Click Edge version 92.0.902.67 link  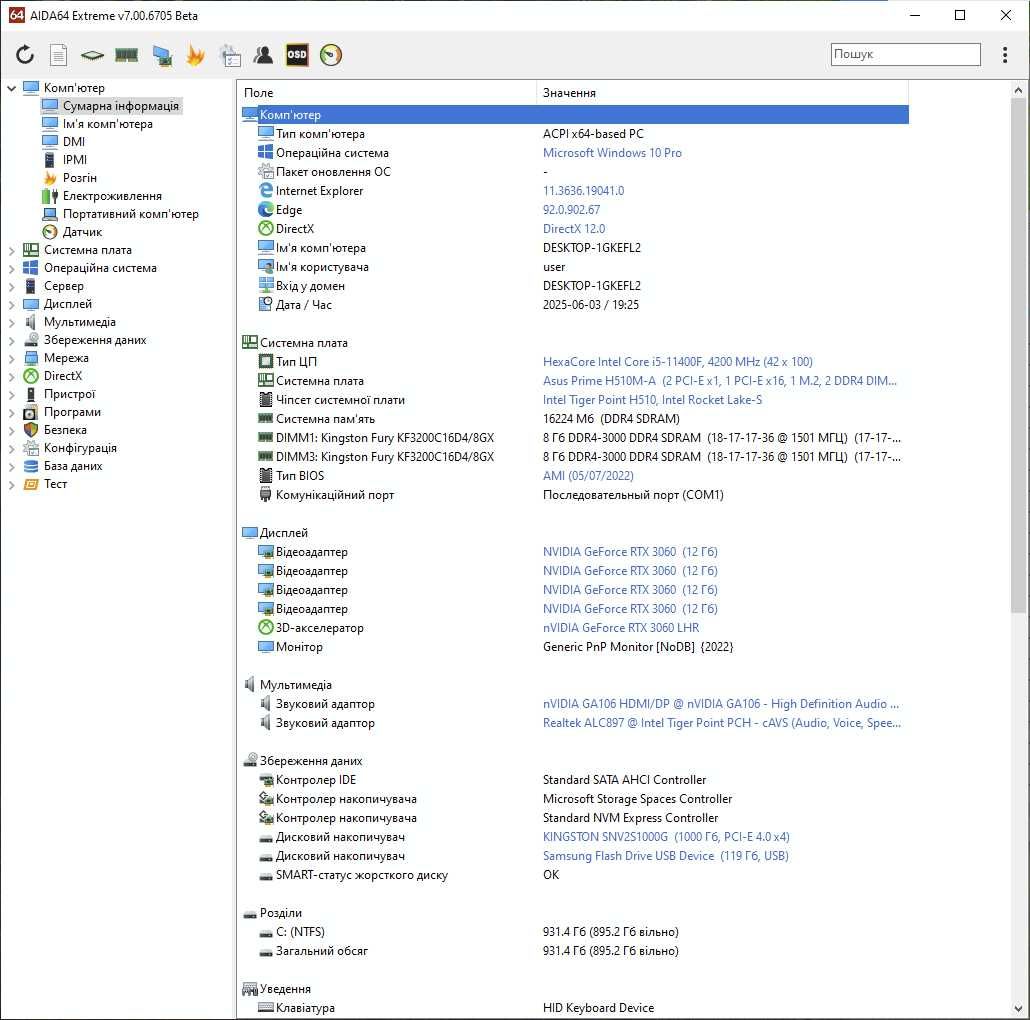[x=571, y=210]
